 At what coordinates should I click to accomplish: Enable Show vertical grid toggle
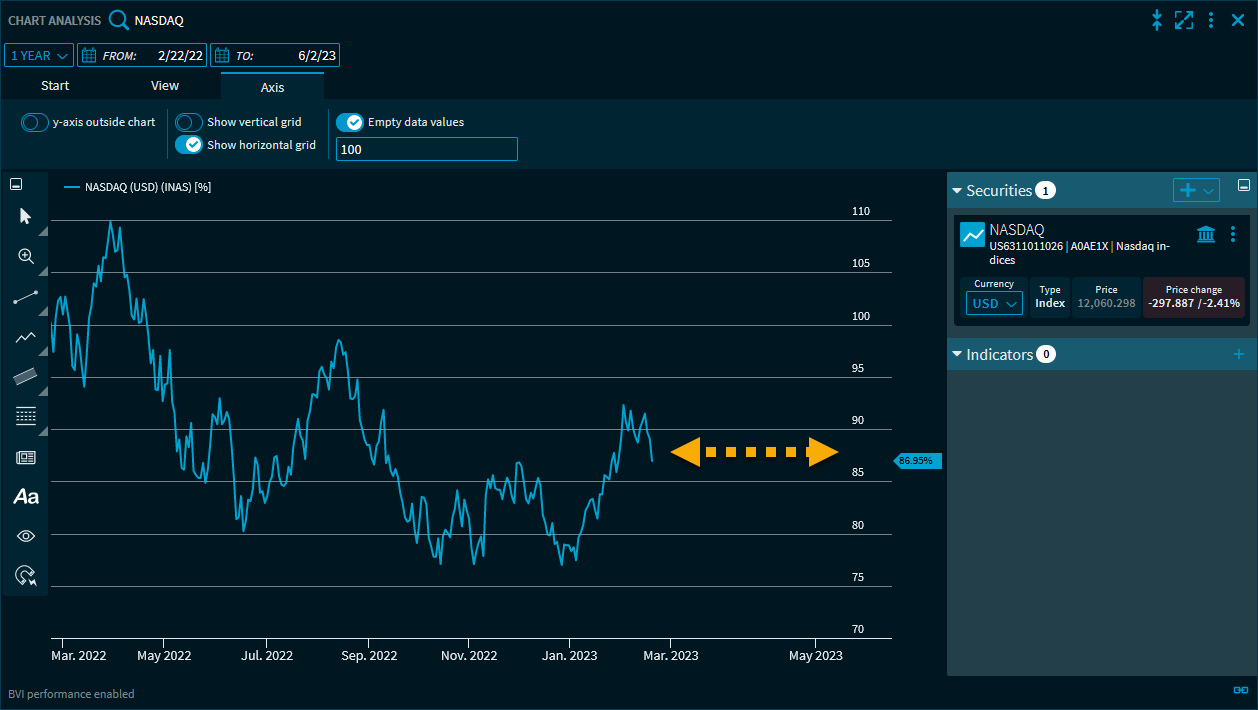189,122
